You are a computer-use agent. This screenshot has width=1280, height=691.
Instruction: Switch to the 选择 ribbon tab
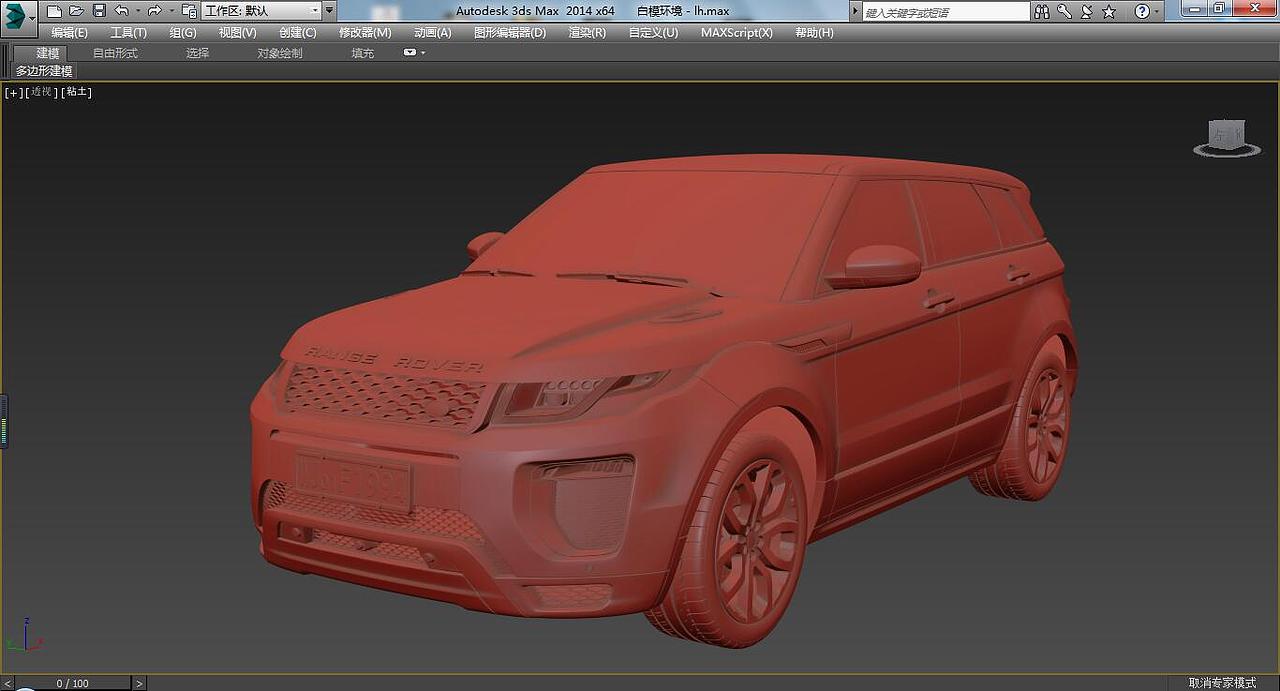(x=197, y=53)
